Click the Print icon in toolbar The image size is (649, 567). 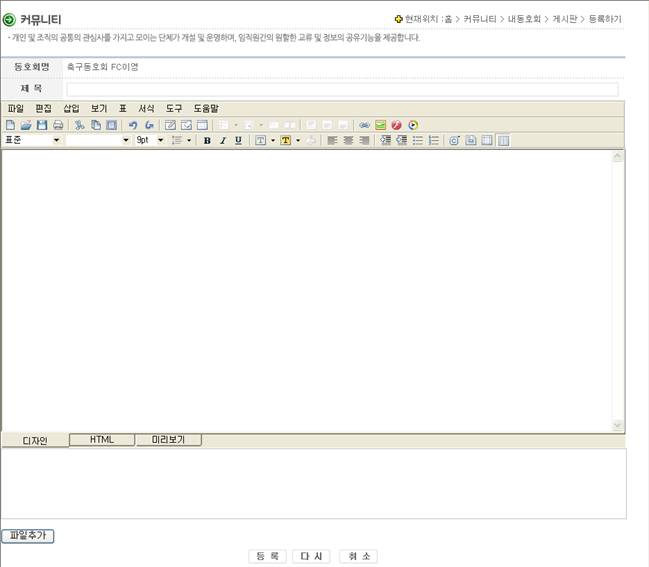(x=58, y=125)
